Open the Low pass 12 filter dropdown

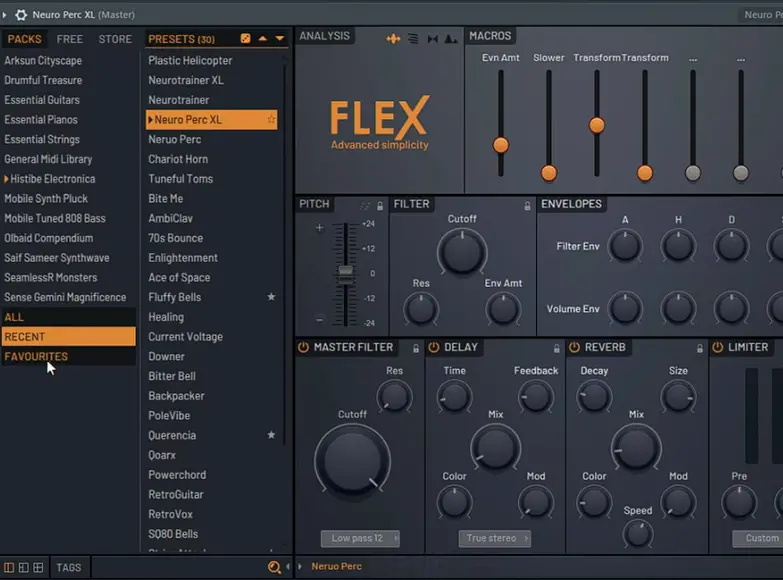point(360,538)
